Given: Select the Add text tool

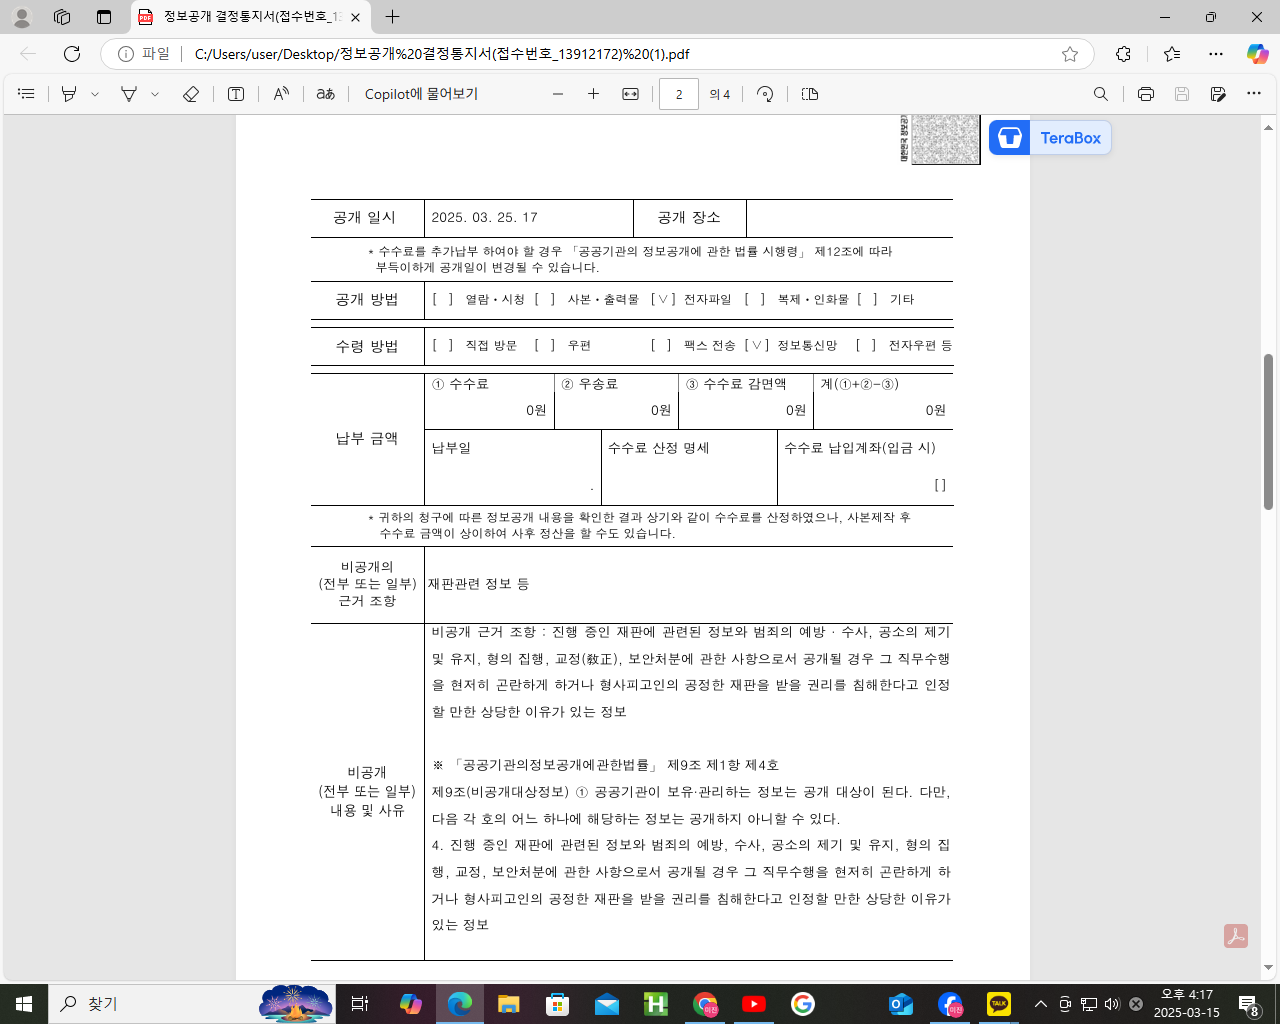Looking at the screenshot, I should click(x=233, y=93).
